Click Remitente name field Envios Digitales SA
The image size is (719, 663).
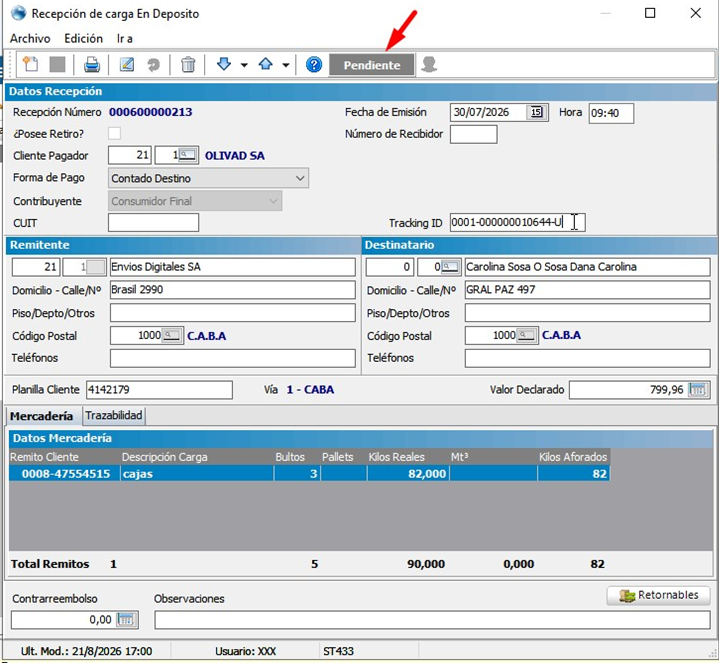point(232,267)
